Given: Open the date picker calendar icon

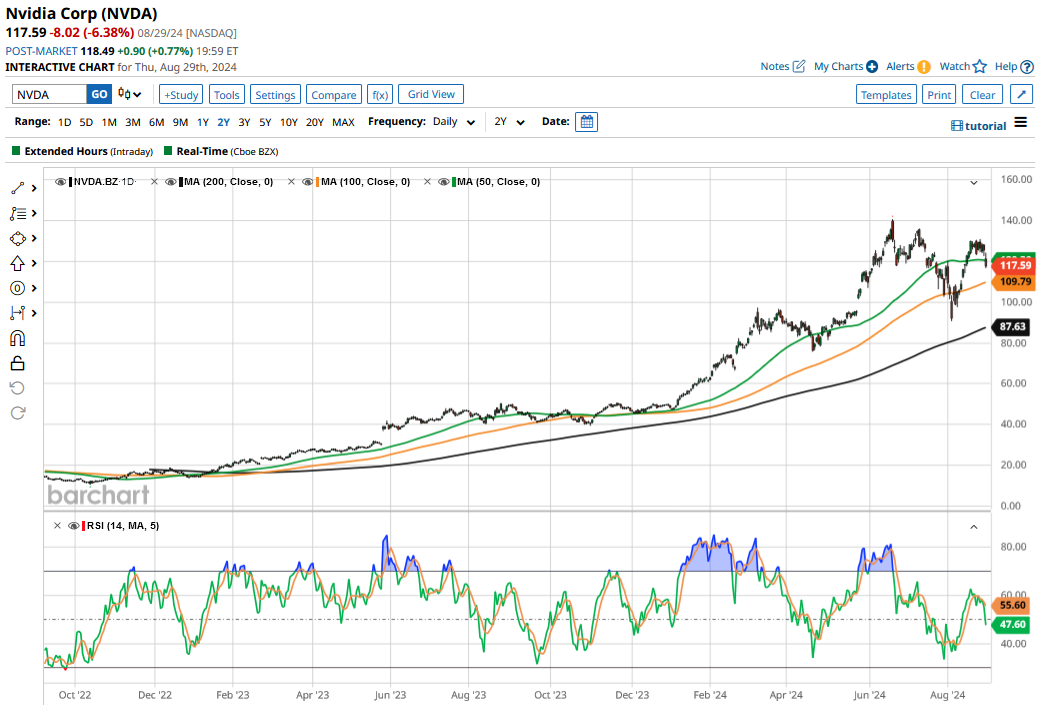Looking at the screenshot, I should 587,122.
